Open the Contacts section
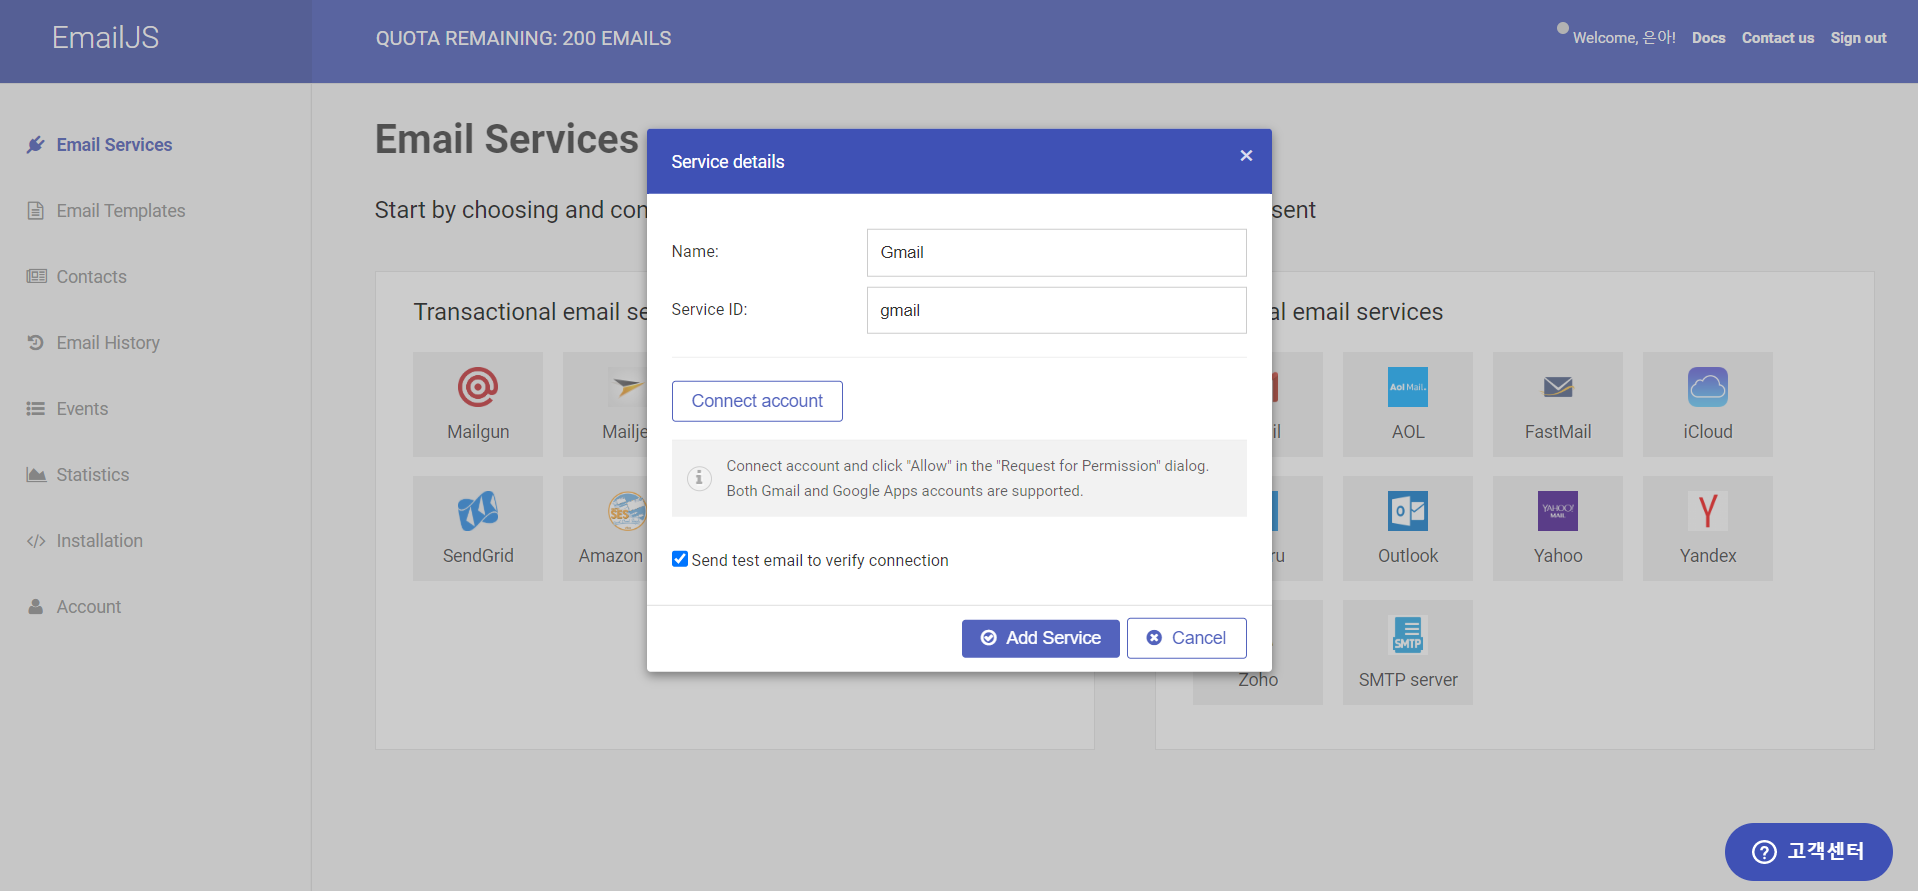This screenshot has width=1918, height=891. tap(91, 277)
